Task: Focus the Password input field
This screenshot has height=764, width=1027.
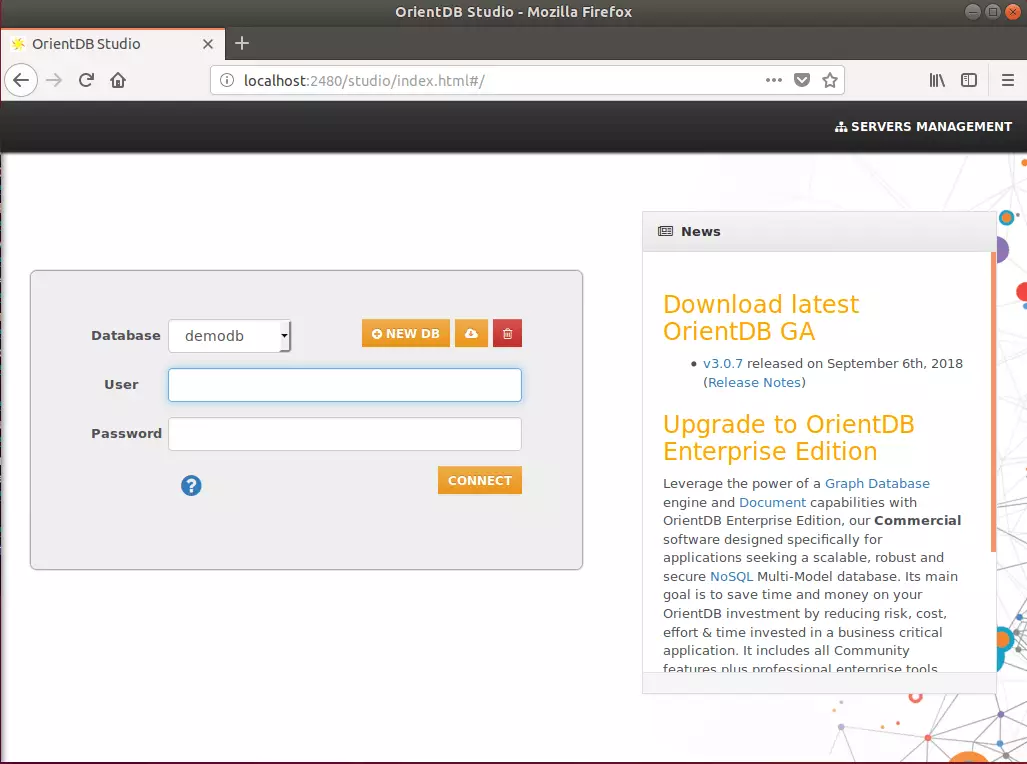Action: pos(345,434)
